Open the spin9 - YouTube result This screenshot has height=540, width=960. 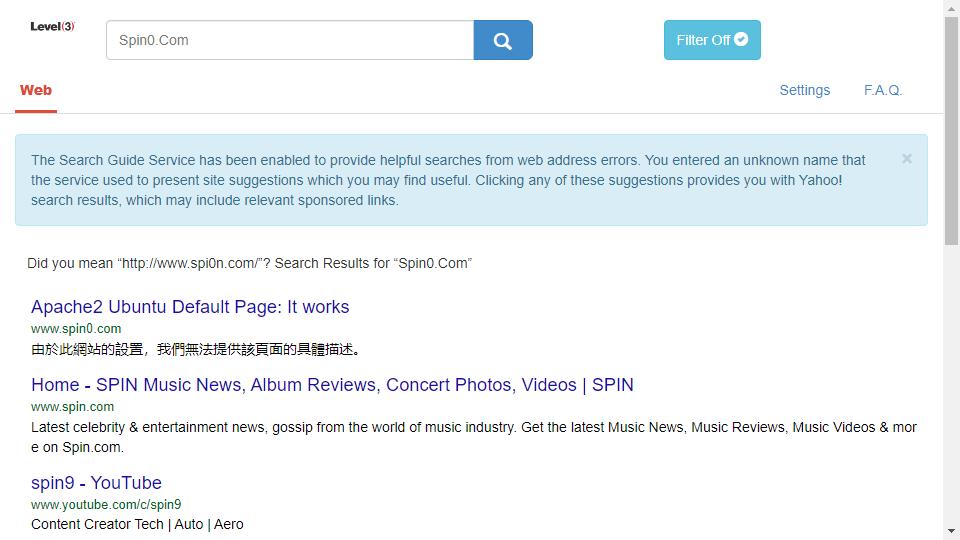point(96,483)
